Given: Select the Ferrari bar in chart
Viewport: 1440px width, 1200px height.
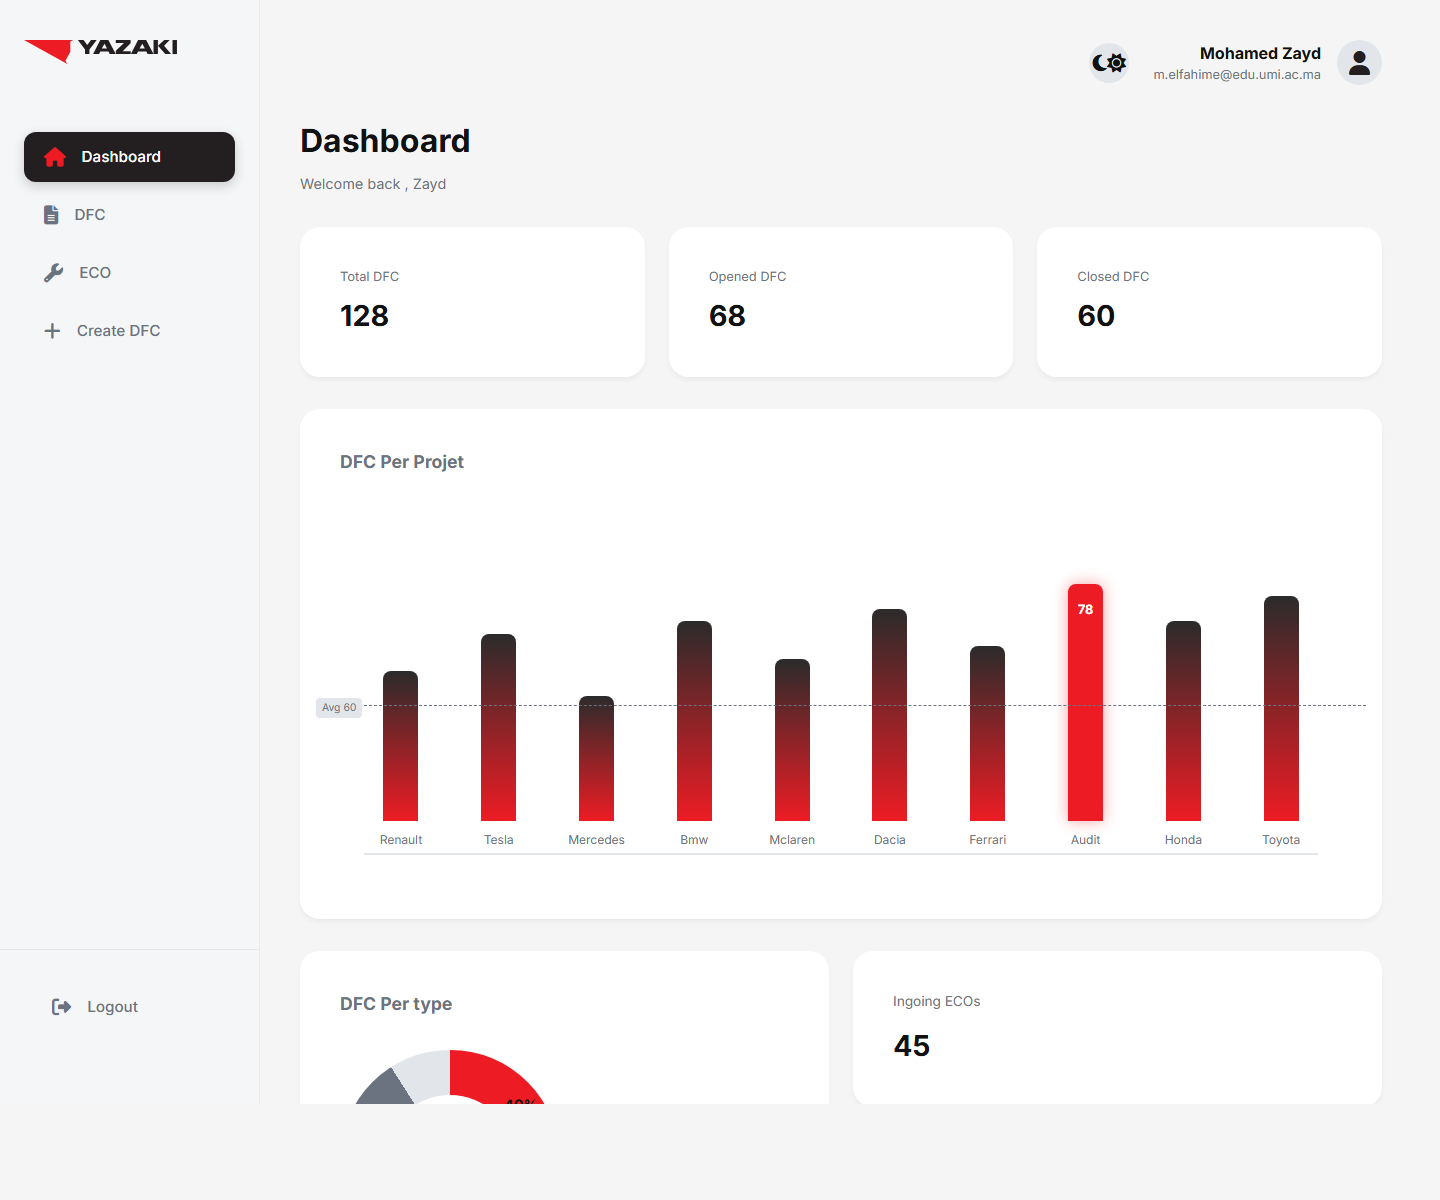Looking at the screenshot, I should [x=988, y=733].
